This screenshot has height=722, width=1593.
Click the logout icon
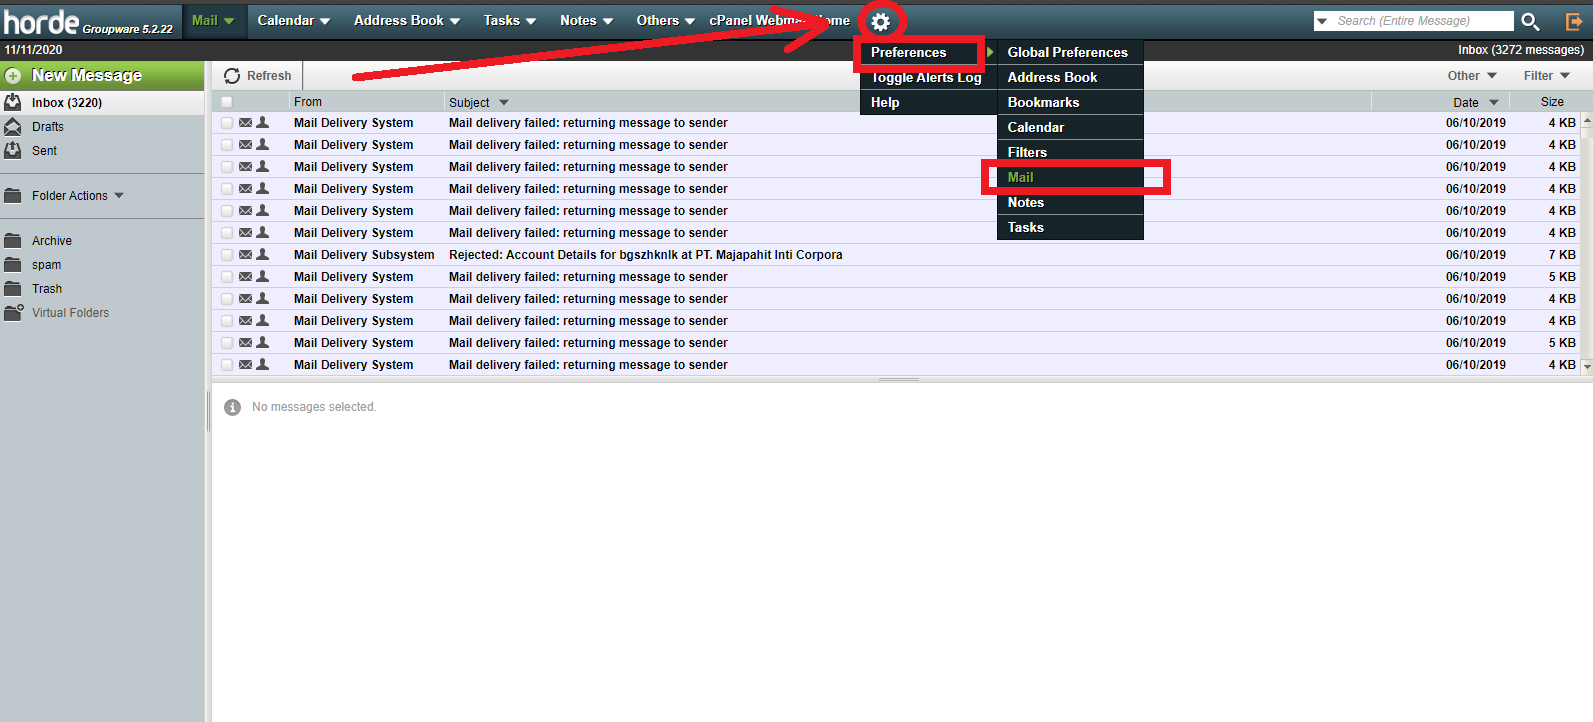tap(1573, 21)
